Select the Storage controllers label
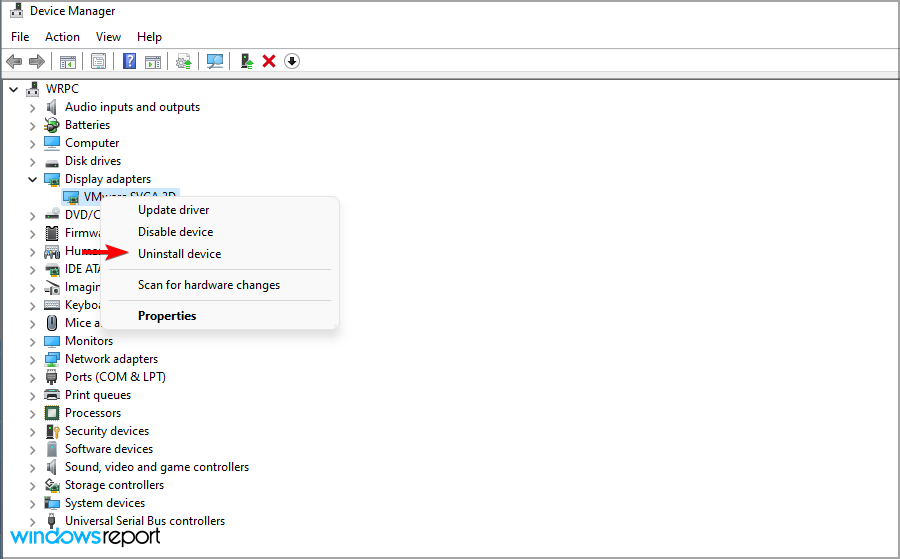This screenshot has height=559, width=900. pyautogui.click(x=114, y=485)
